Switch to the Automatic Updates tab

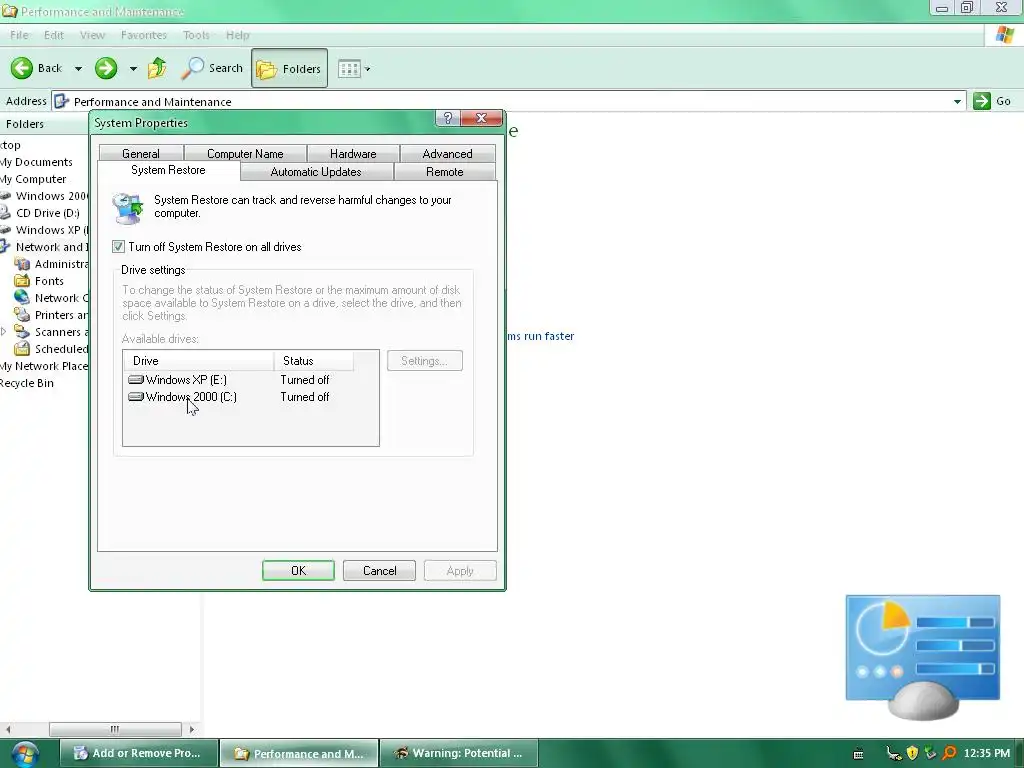(x=316, y=172)
